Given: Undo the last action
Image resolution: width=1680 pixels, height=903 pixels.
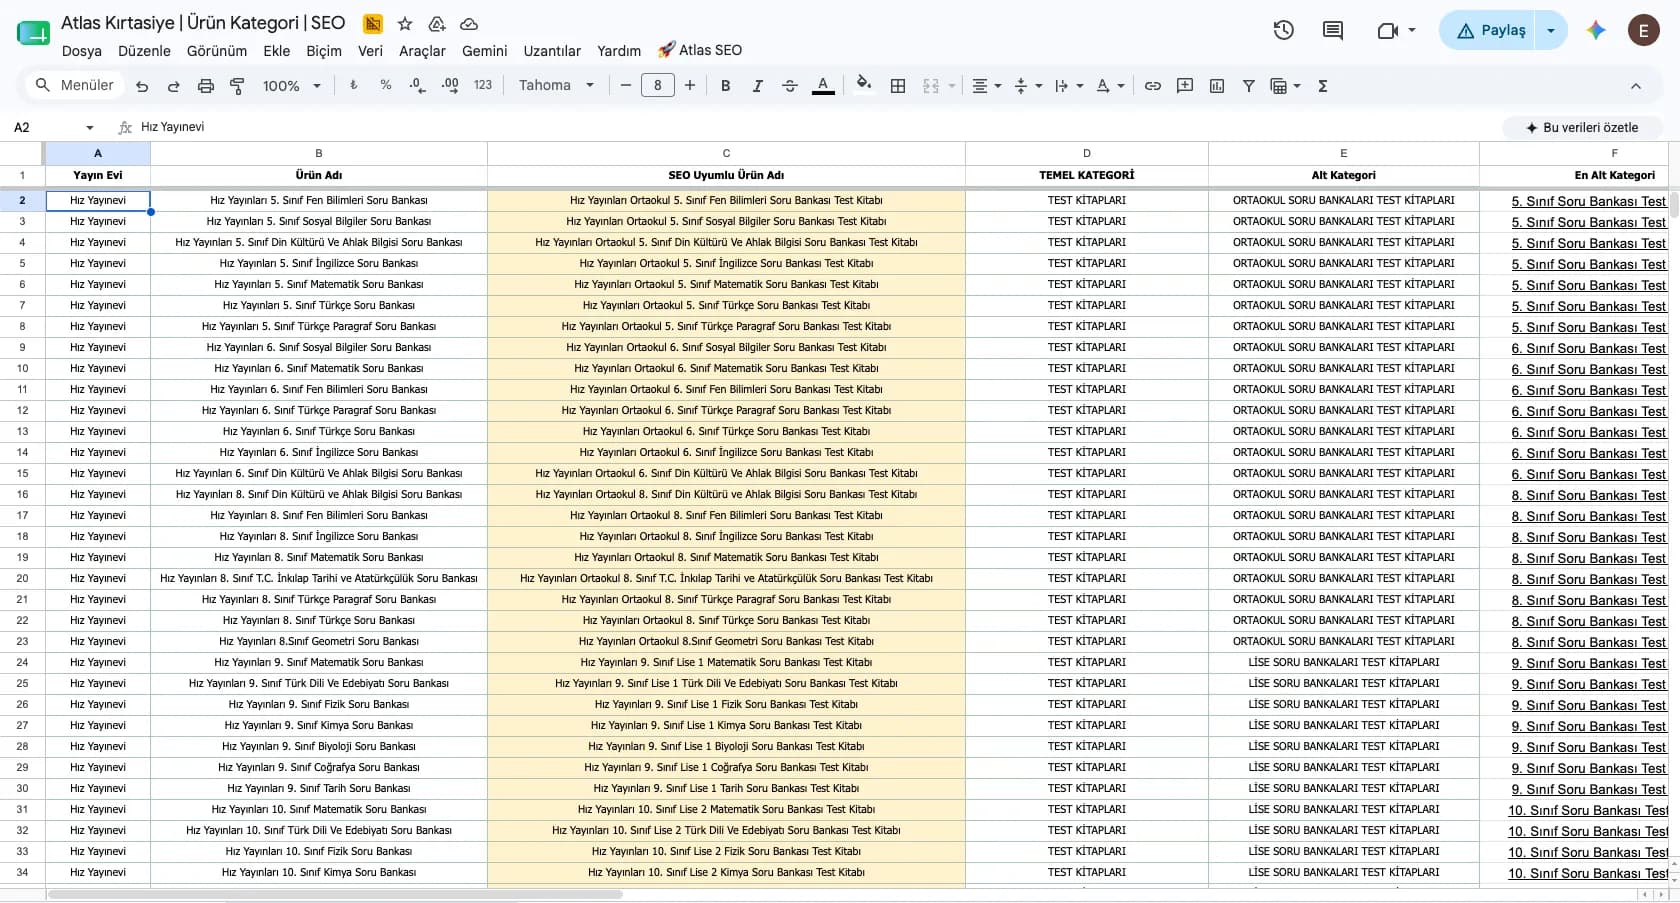Looking at the screenshot, I should [x=142, y=86].
